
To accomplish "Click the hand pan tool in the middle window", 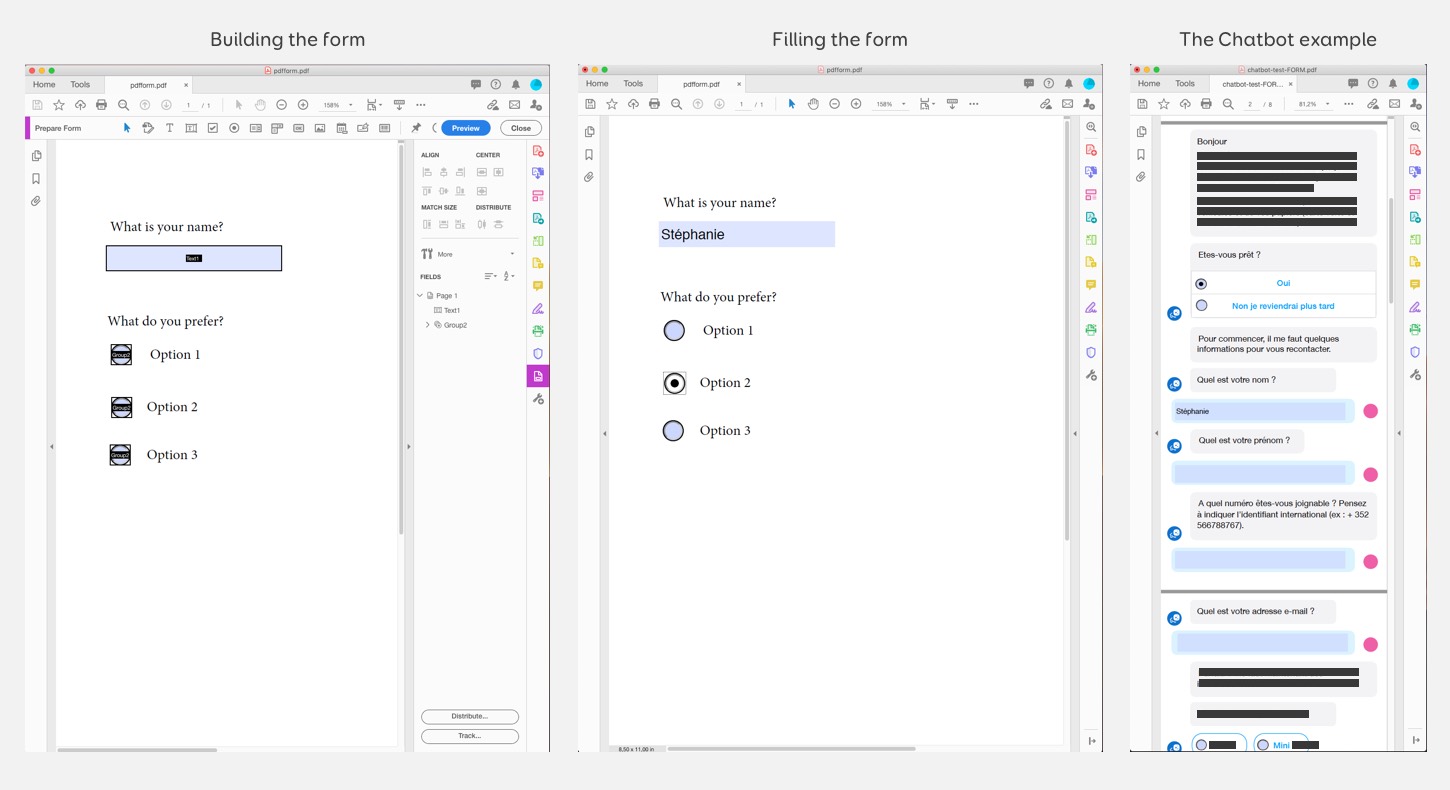I will click(x=813, y=104).
